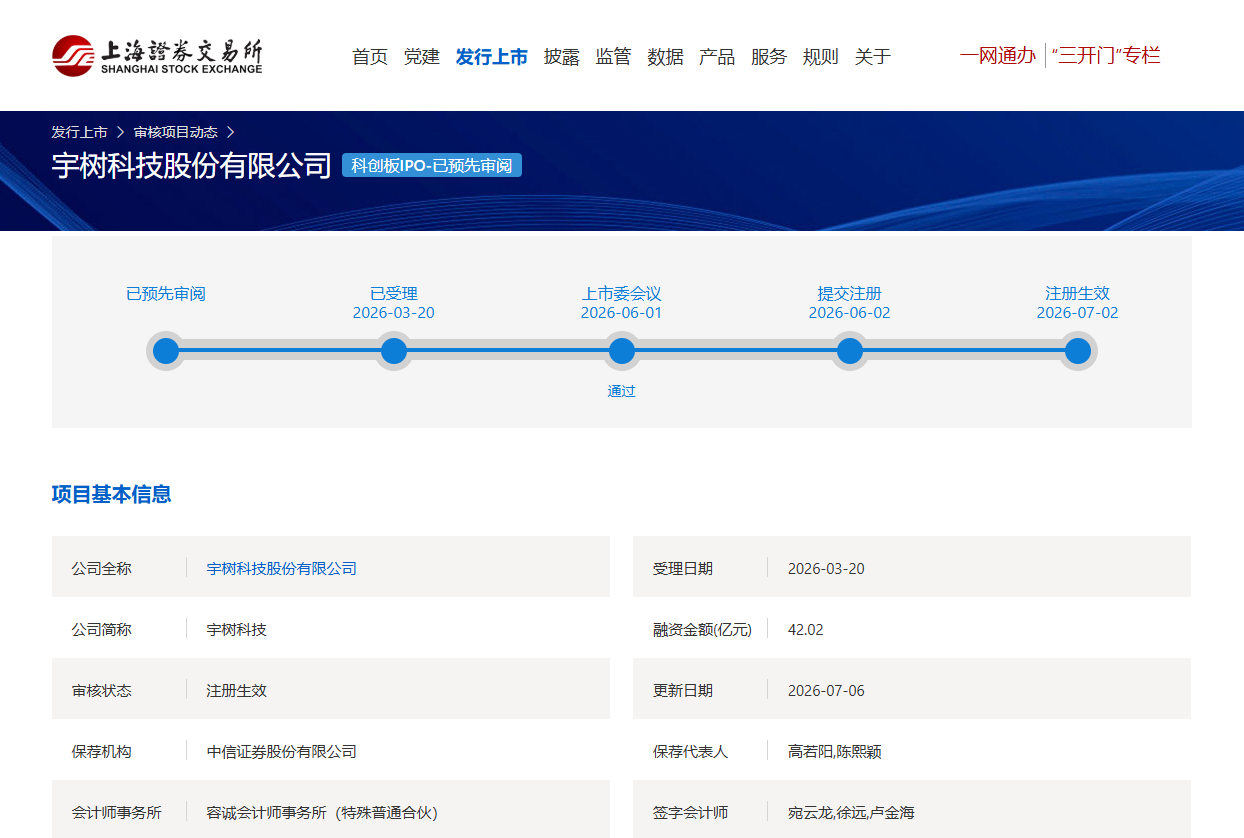Select the 发行上市 navigation item
Image resolution: width=1244 pixels, height=838 pixels.
pos(492,57)
